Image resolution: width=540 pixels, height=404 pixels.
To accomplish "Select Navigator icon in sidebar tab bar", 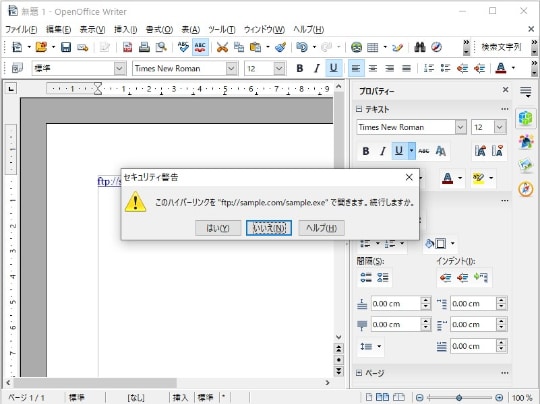I will tap(526, 189).
